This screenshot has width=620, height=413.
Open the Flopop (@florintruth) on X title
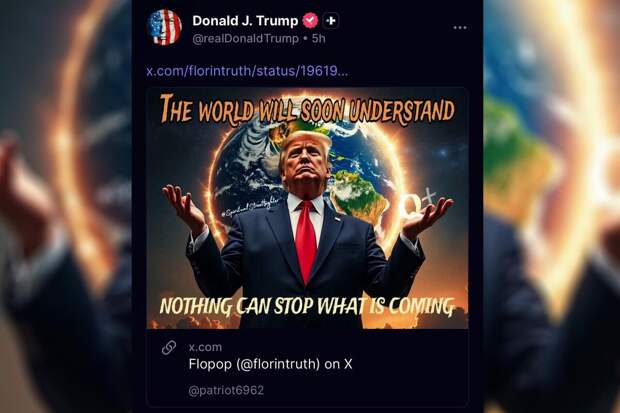coord(270,364)
